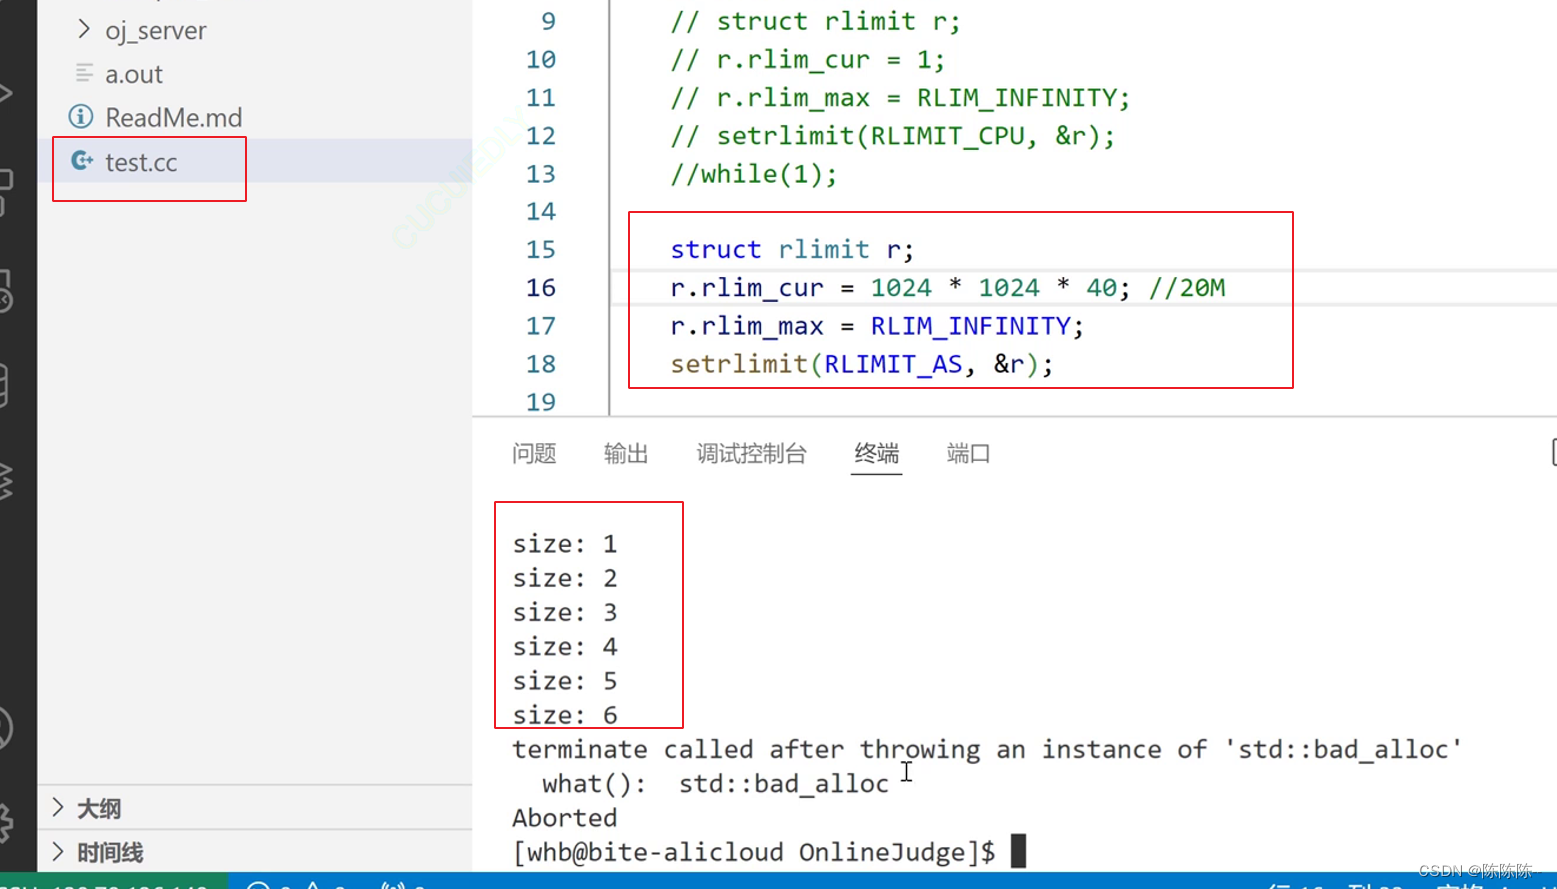Click line number 13 in the gutter
This screenshot has height=889, width=1557.
(x=541, y=174)
